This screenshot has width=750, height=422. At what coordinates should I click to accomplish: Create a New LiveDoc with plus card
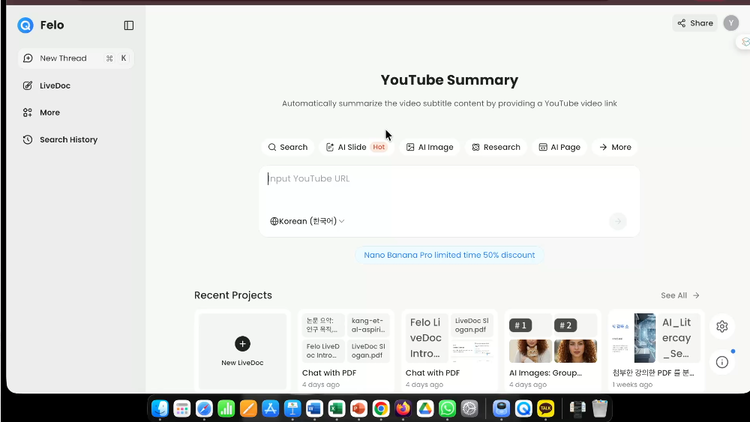[x=243, y=351]
